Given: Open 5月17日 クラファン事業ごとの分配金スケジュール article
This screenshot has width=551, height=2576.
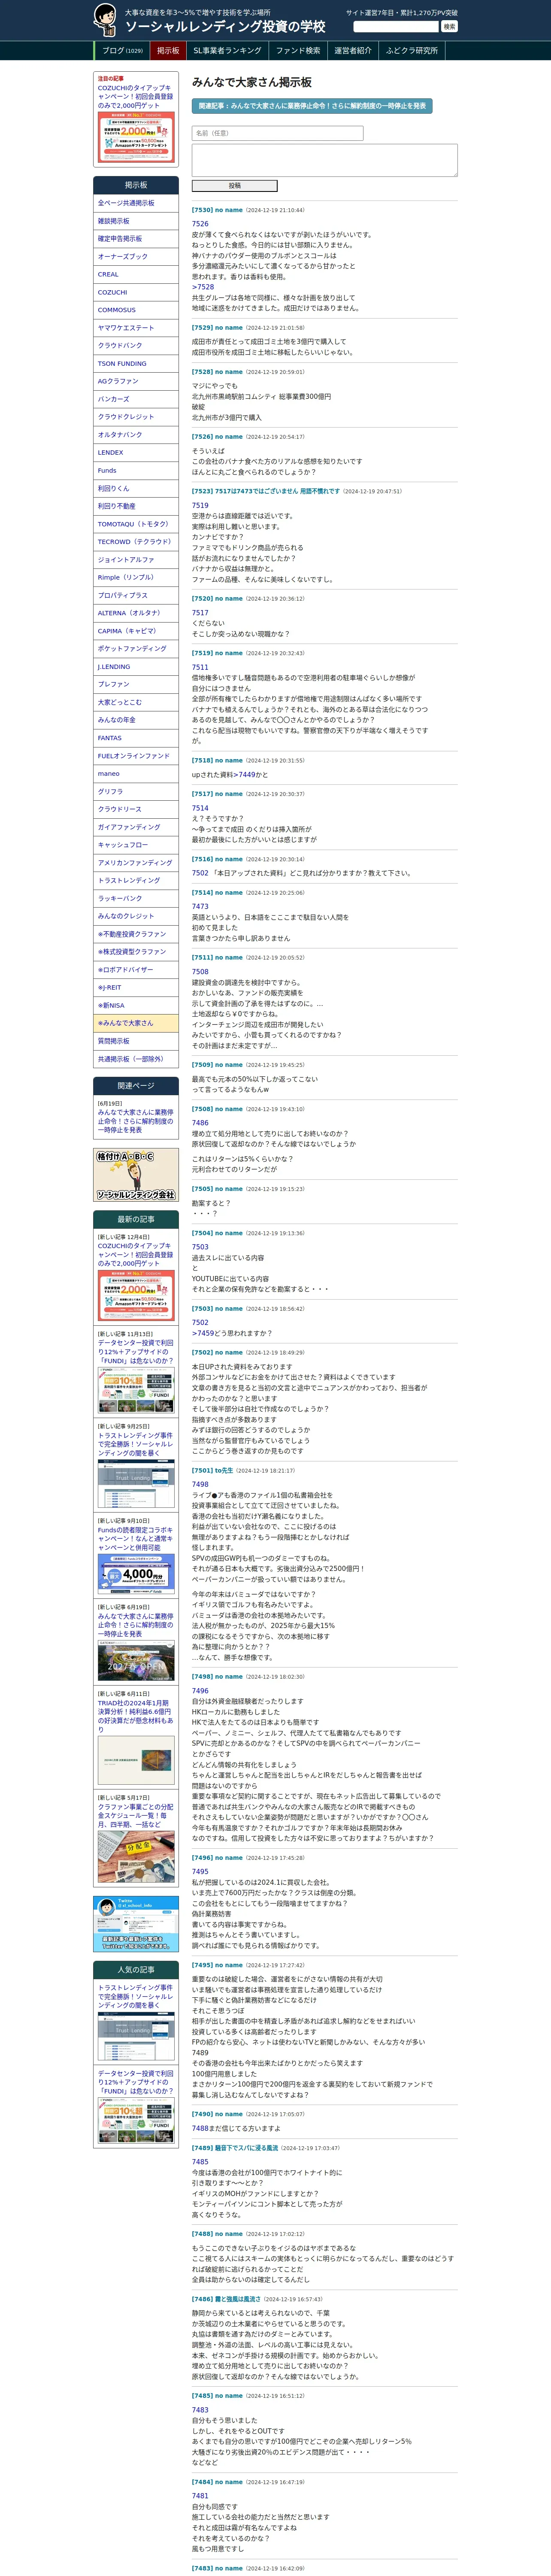Looking at the screenshot, I should 135,1816.
